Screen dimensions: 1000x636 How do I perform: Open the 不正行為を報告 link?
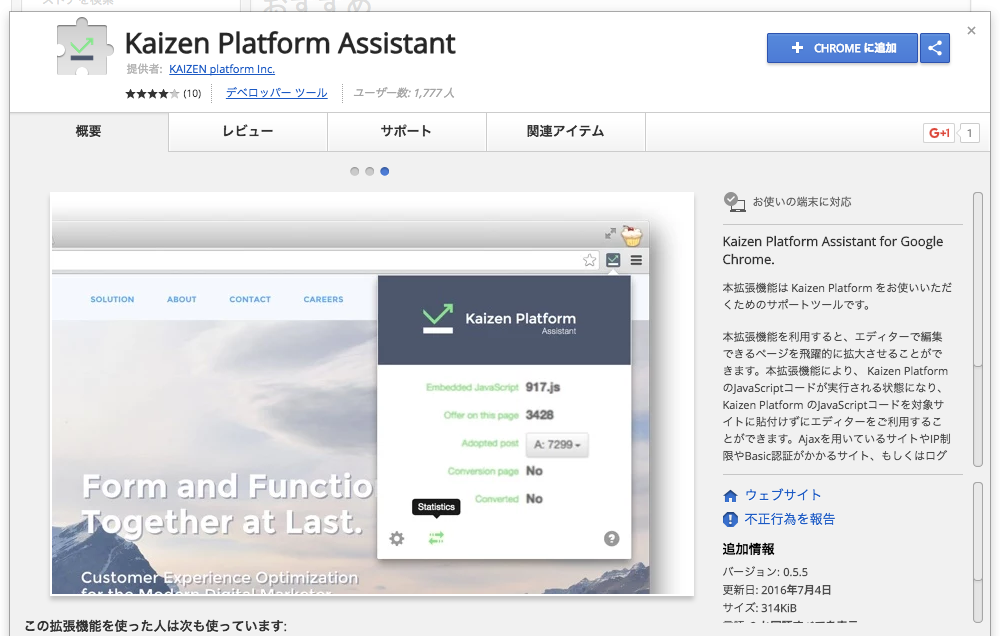point(790,519)
